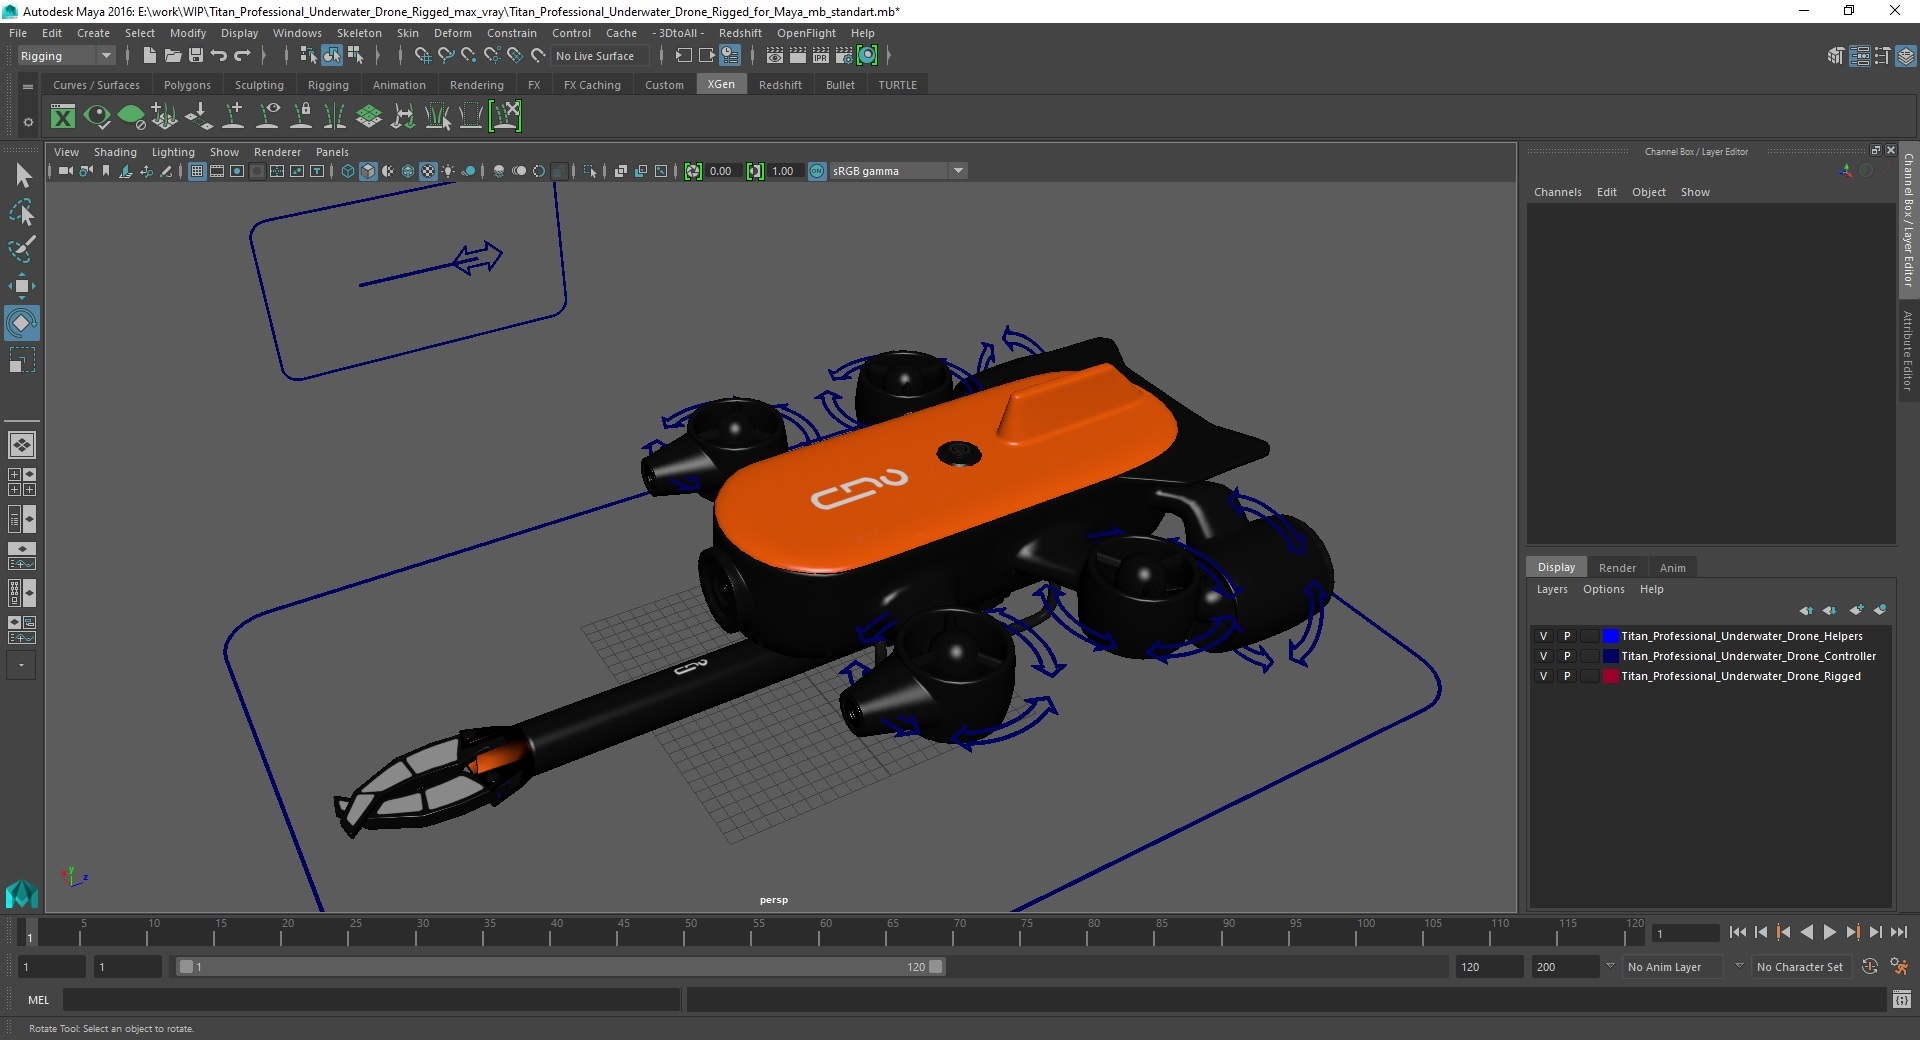Select single-pane viewport layout
Image resolution: width=1920 pixels, height=1040 pixels.
(x=22, y=445)
